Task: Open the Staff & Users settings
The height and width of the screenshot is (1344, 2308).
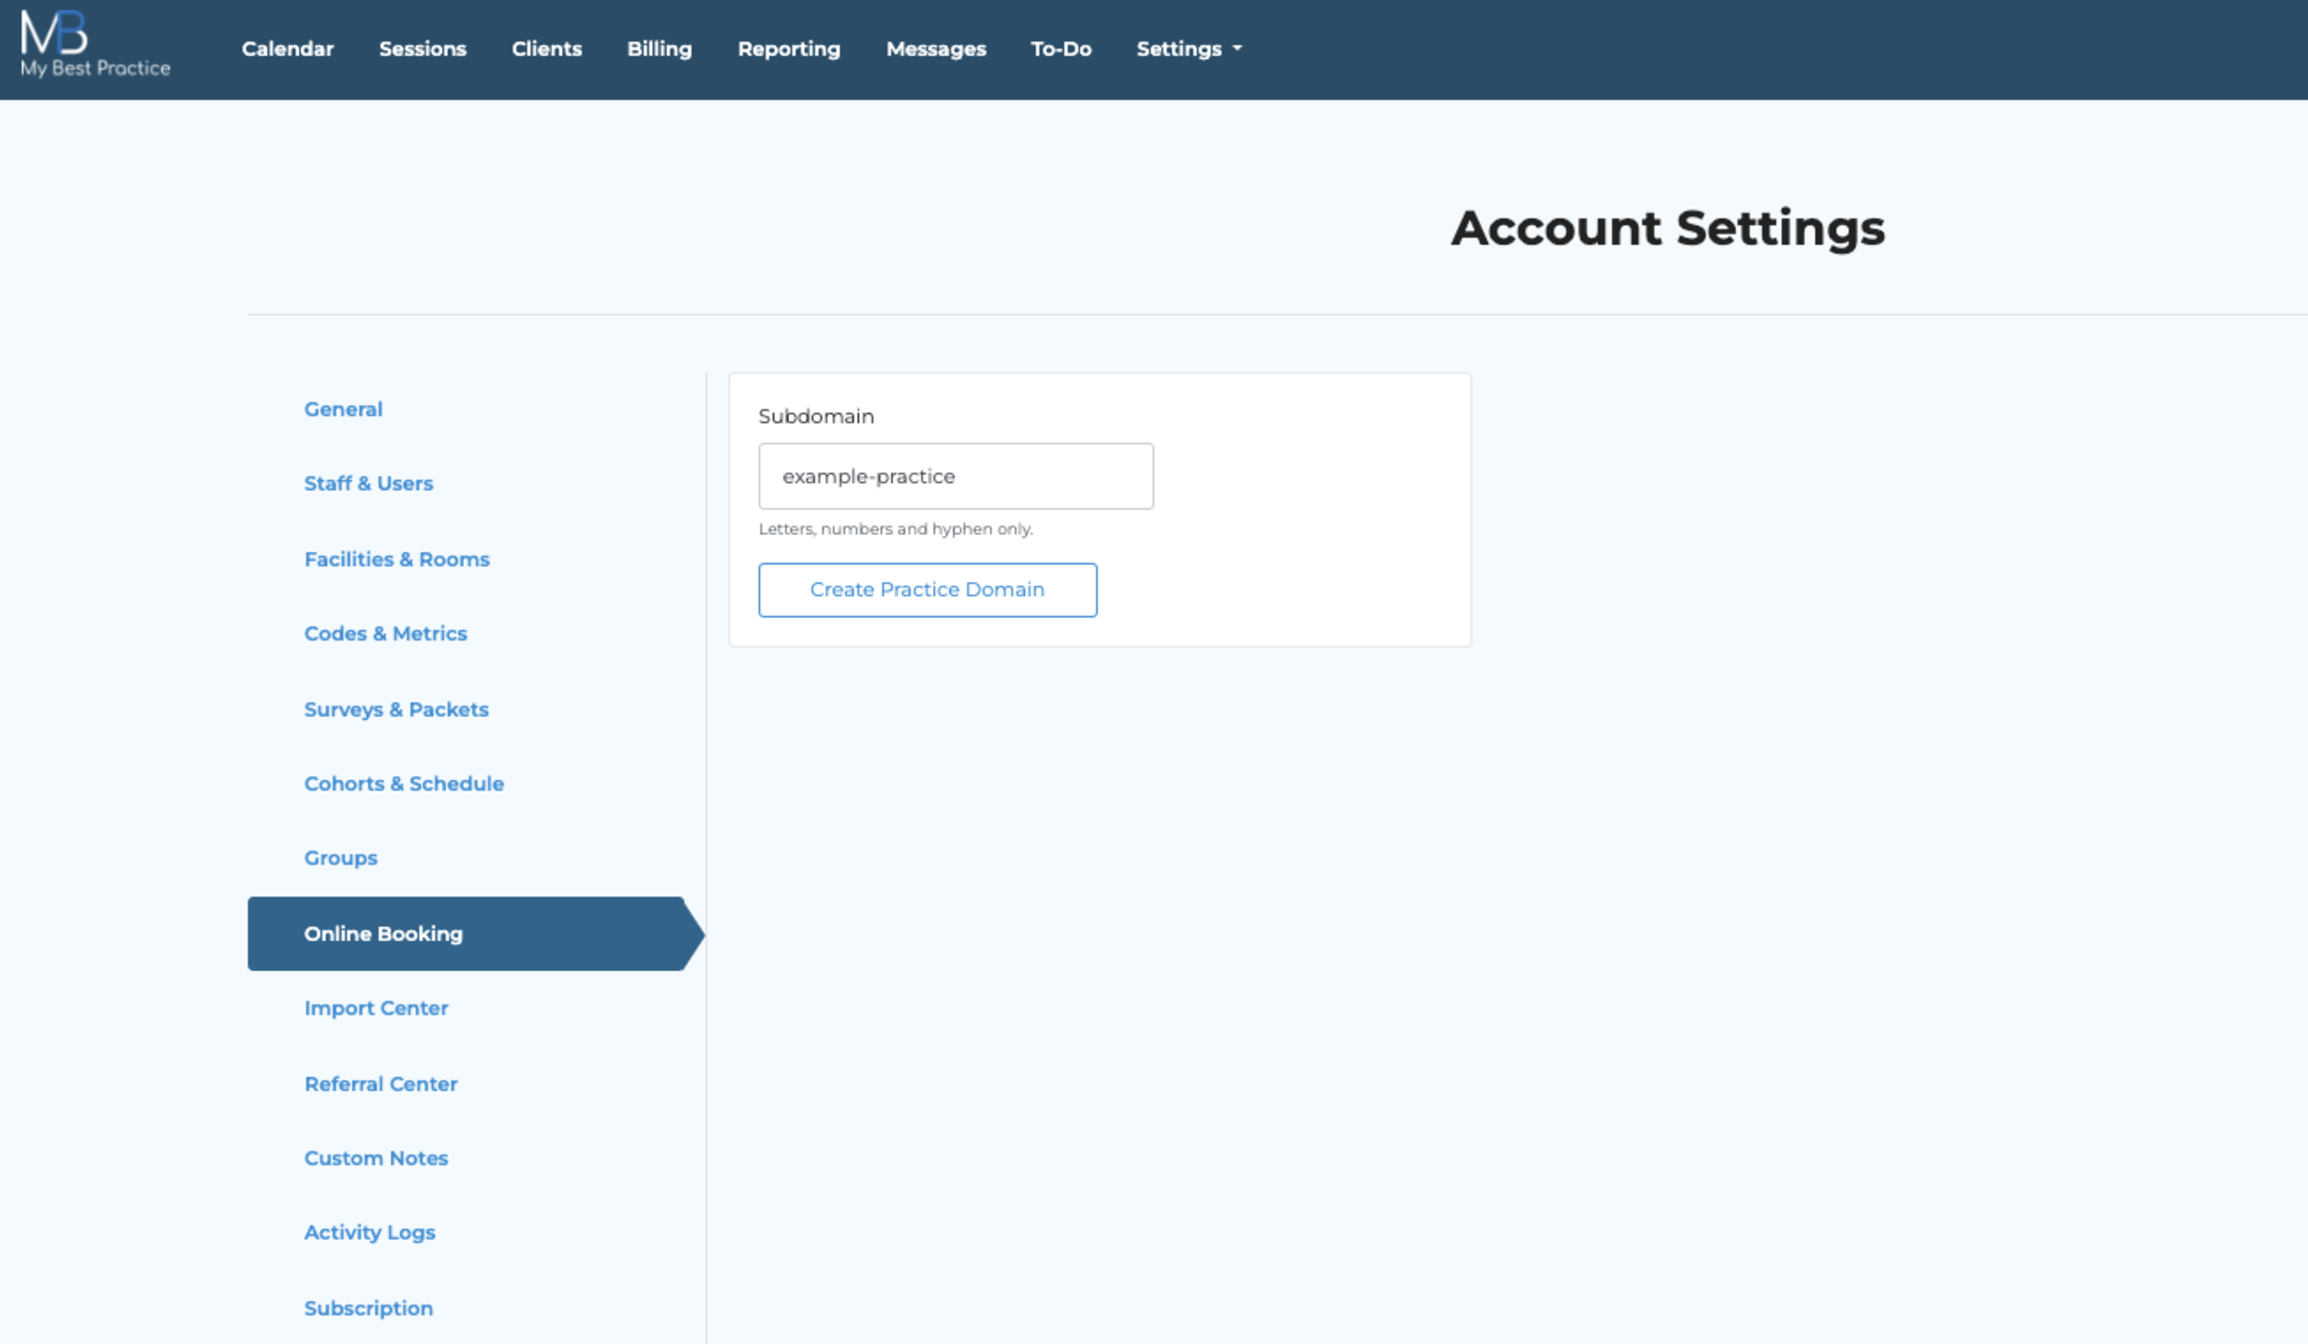Action: (x=368, y=483)
